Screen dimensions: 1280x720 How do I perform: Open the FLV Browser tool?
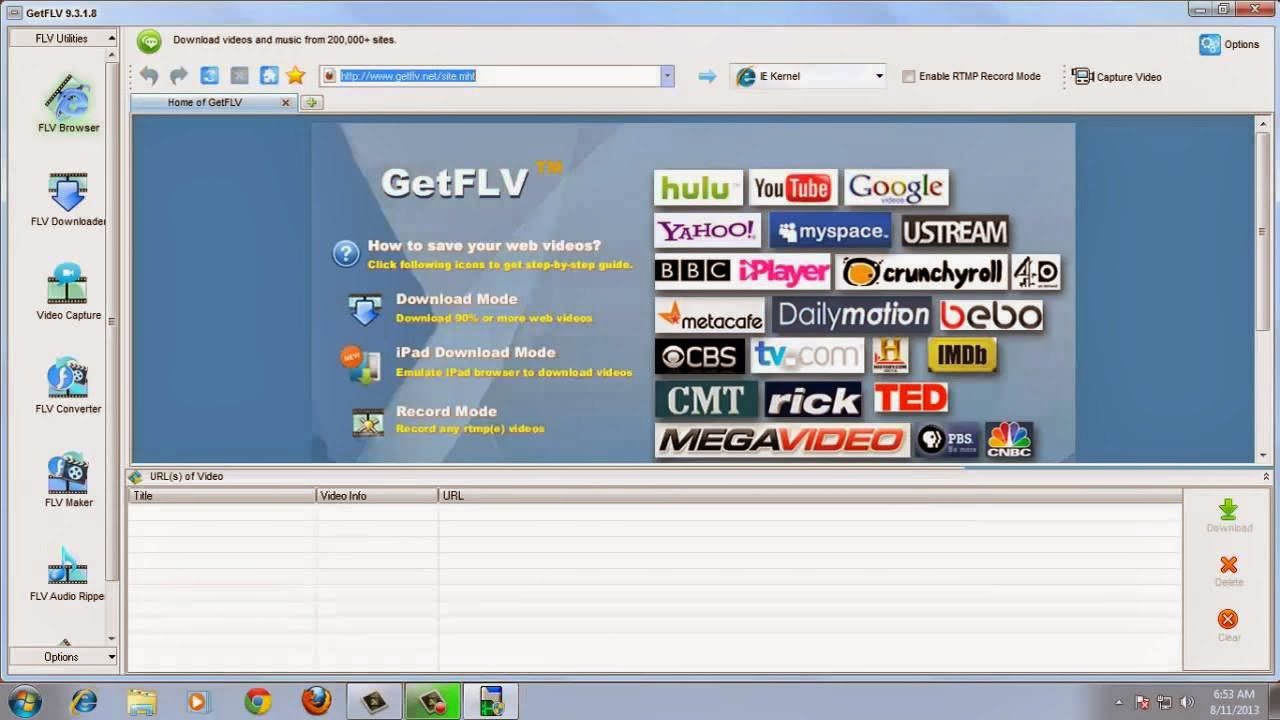(68, 104)
